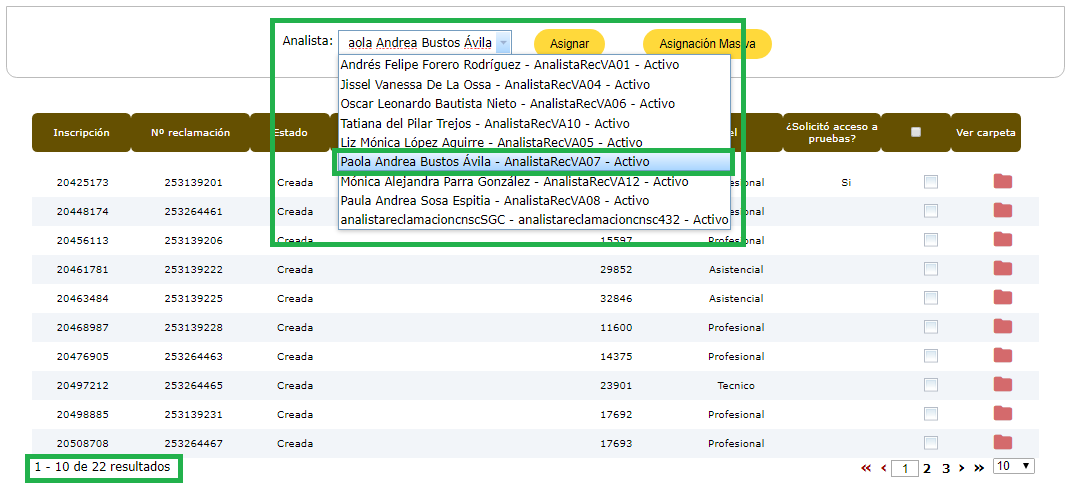The image size is (1078, 489).
Task: Open results-per-page dropdown showing 10
Action: [1013, 467]
